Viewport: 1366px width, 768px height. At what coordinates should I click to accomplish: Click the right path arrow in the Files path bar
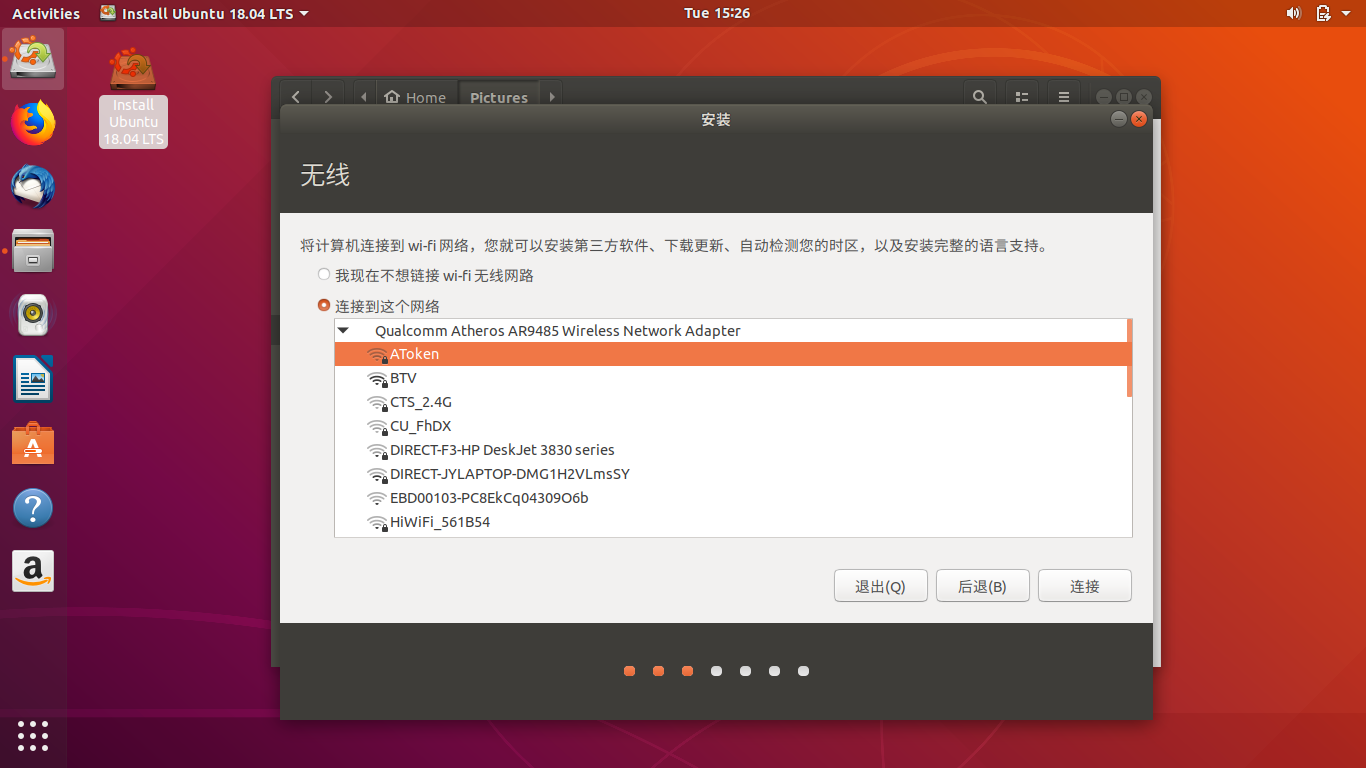coord(551,97)
